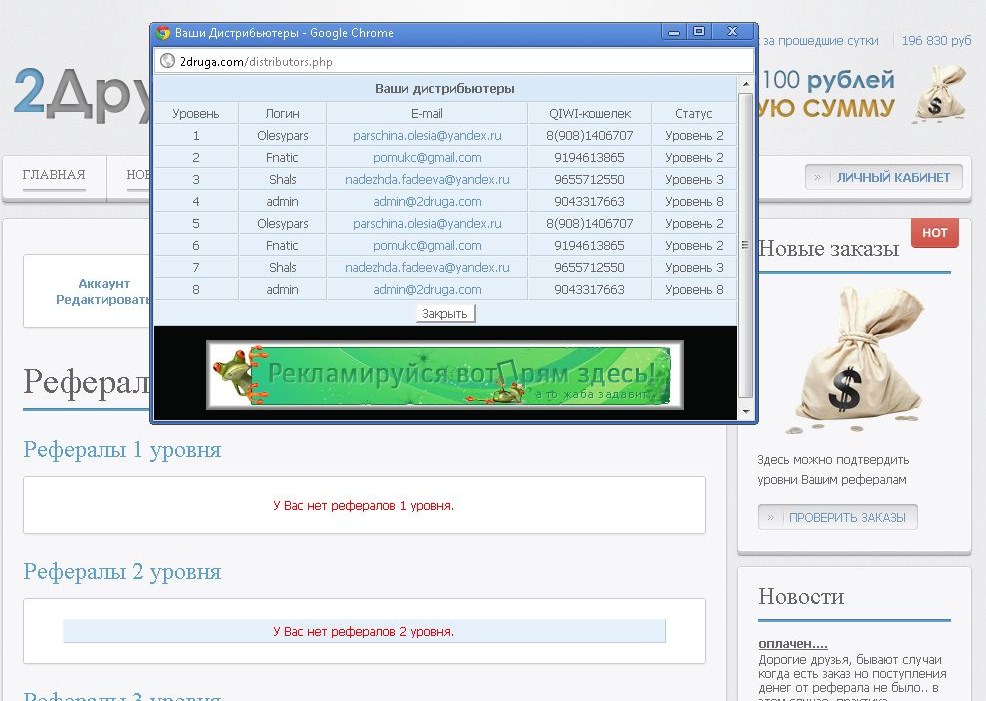Click QIWI number 9655712550 in row 3

590,179
